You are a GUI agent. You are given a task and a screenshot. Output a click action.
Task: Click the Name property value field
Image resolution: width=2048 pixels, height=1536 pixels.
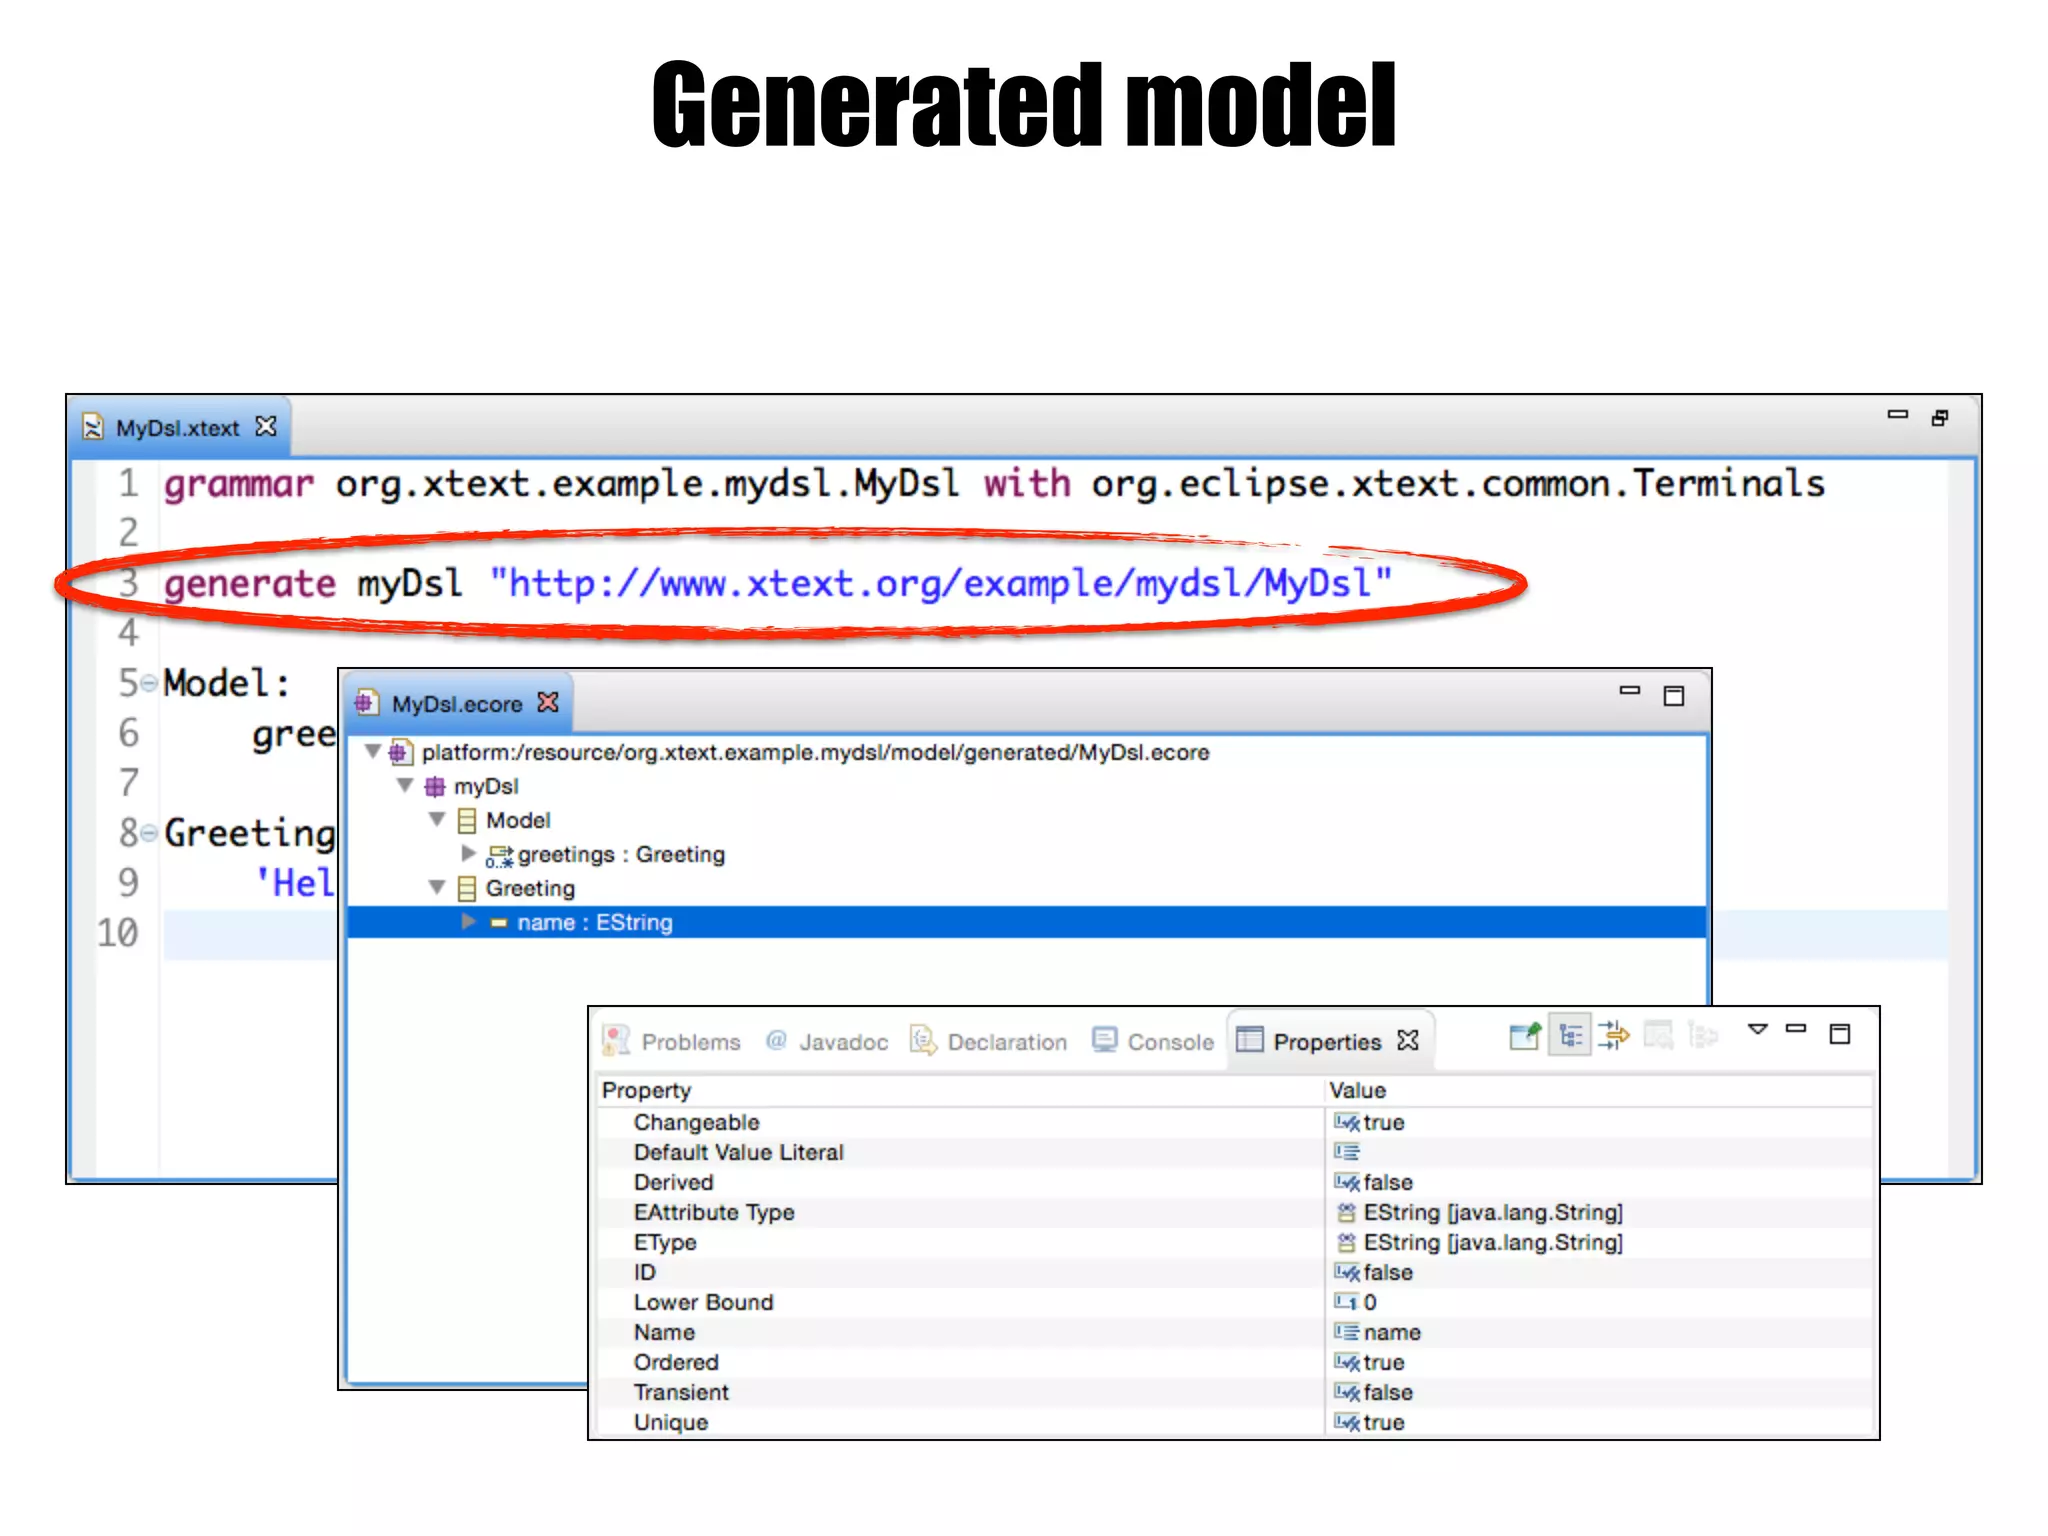click(1391, 1332)
